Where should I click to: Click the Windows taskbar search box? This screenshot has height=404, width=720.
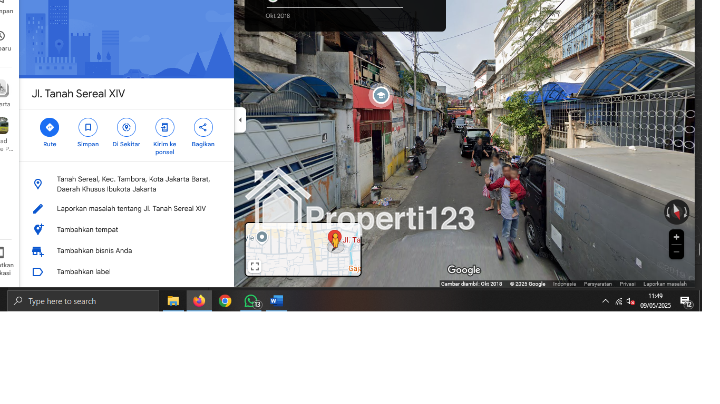[x=84, y=301]
